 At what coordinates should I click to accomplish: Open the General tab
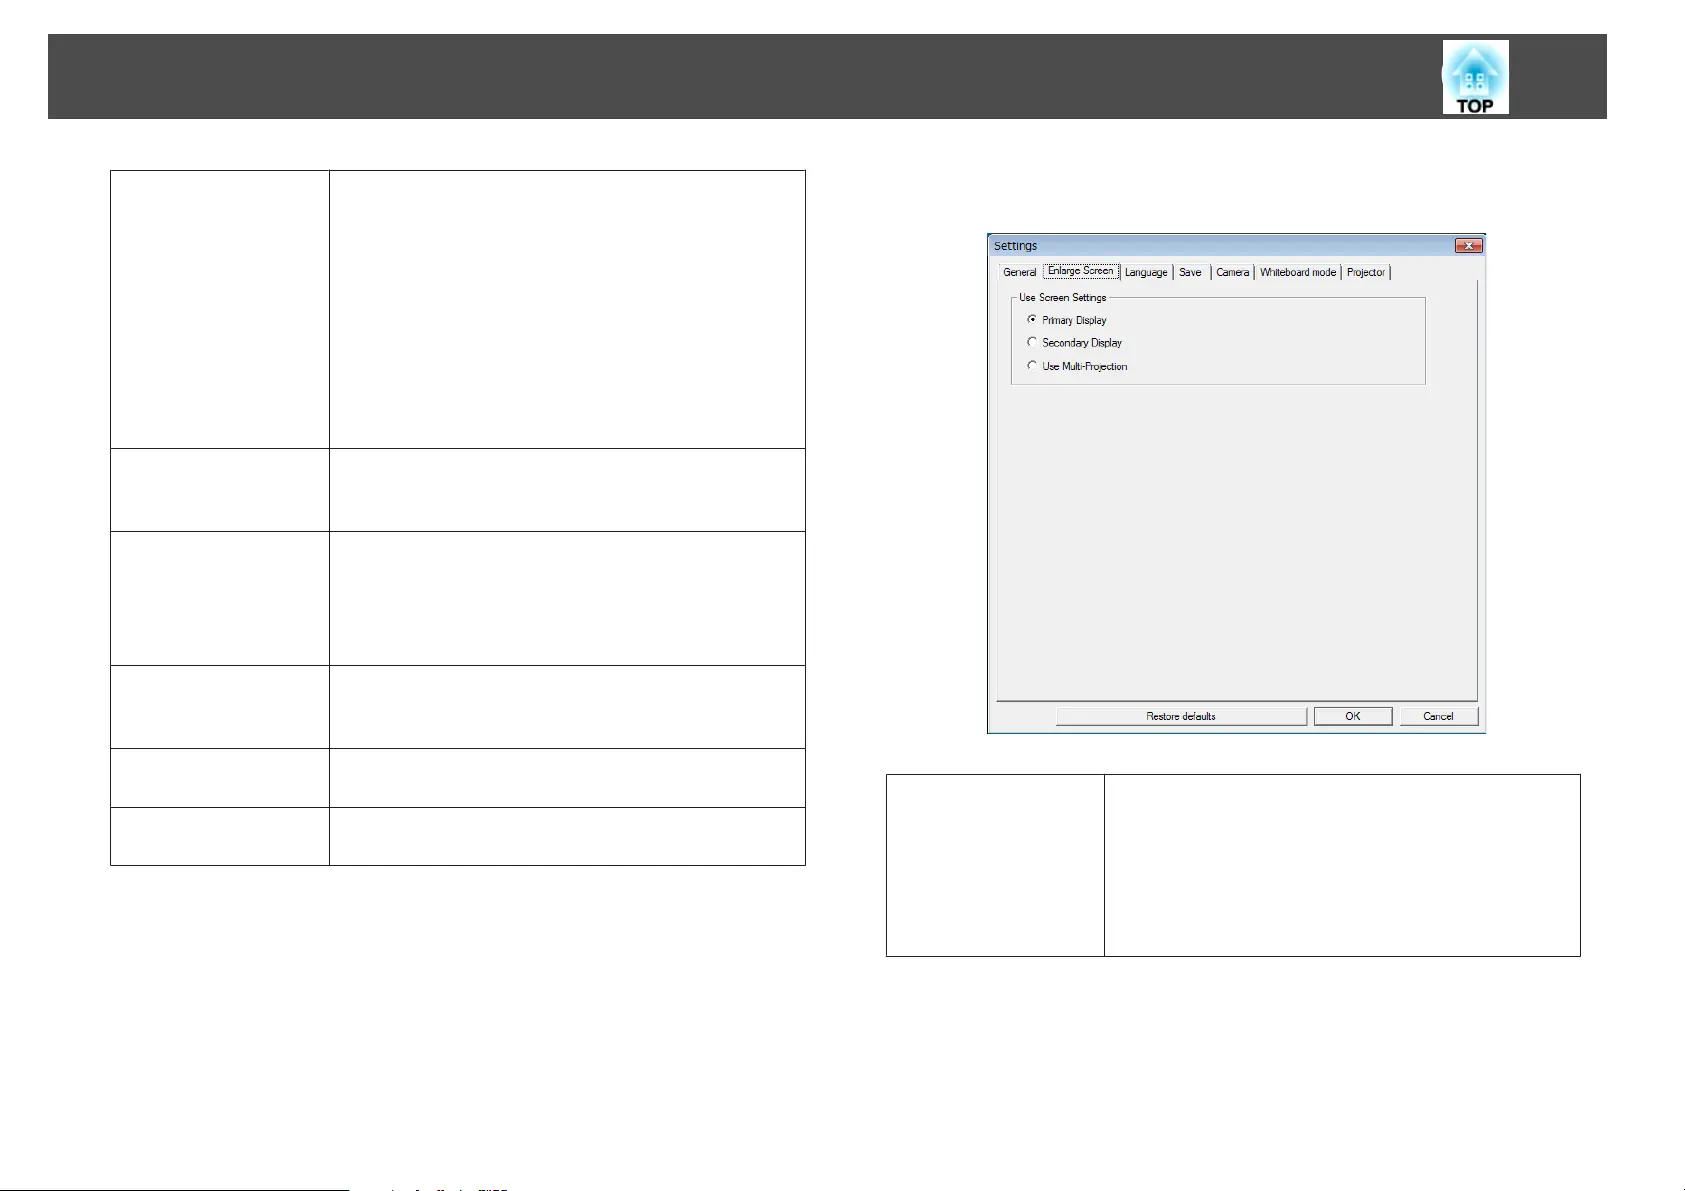(1019, 272)
